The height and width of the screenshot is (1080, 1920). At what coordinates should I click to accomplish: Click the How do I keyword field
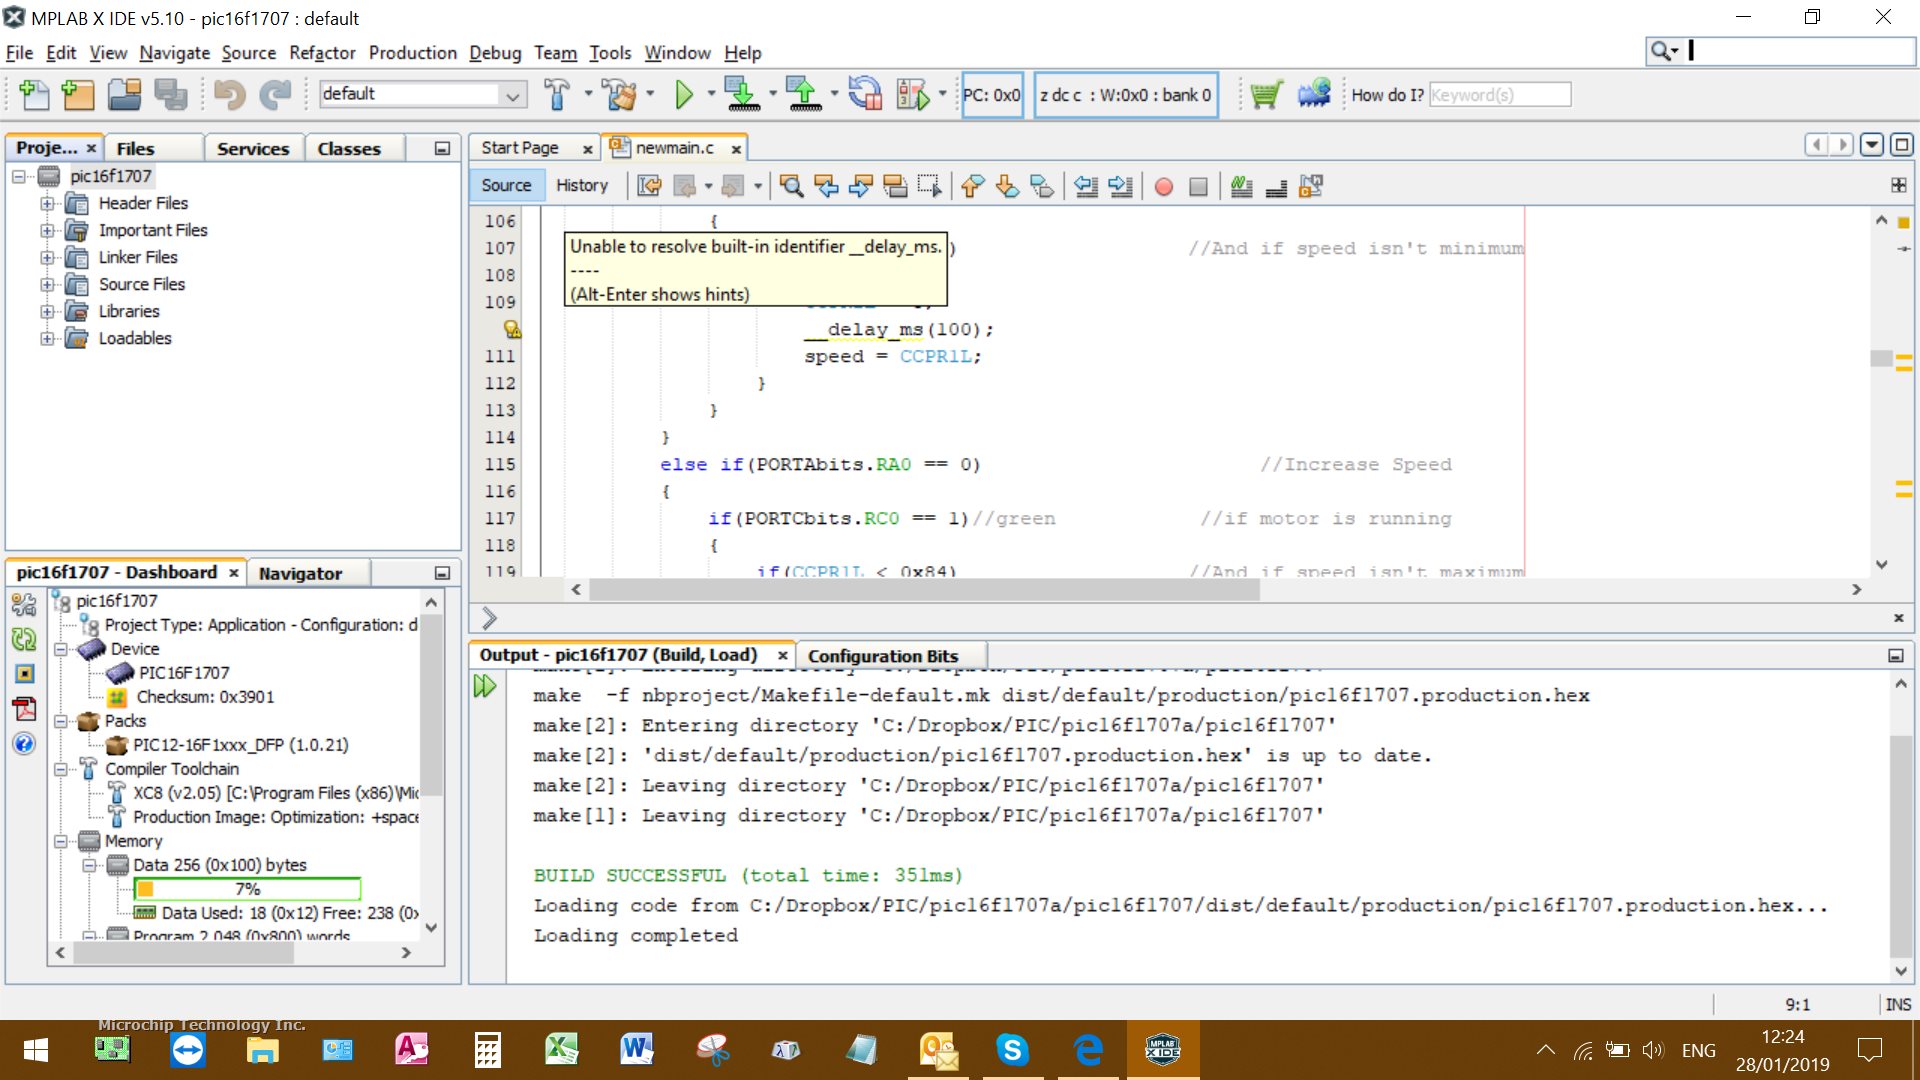[1499, 95]
